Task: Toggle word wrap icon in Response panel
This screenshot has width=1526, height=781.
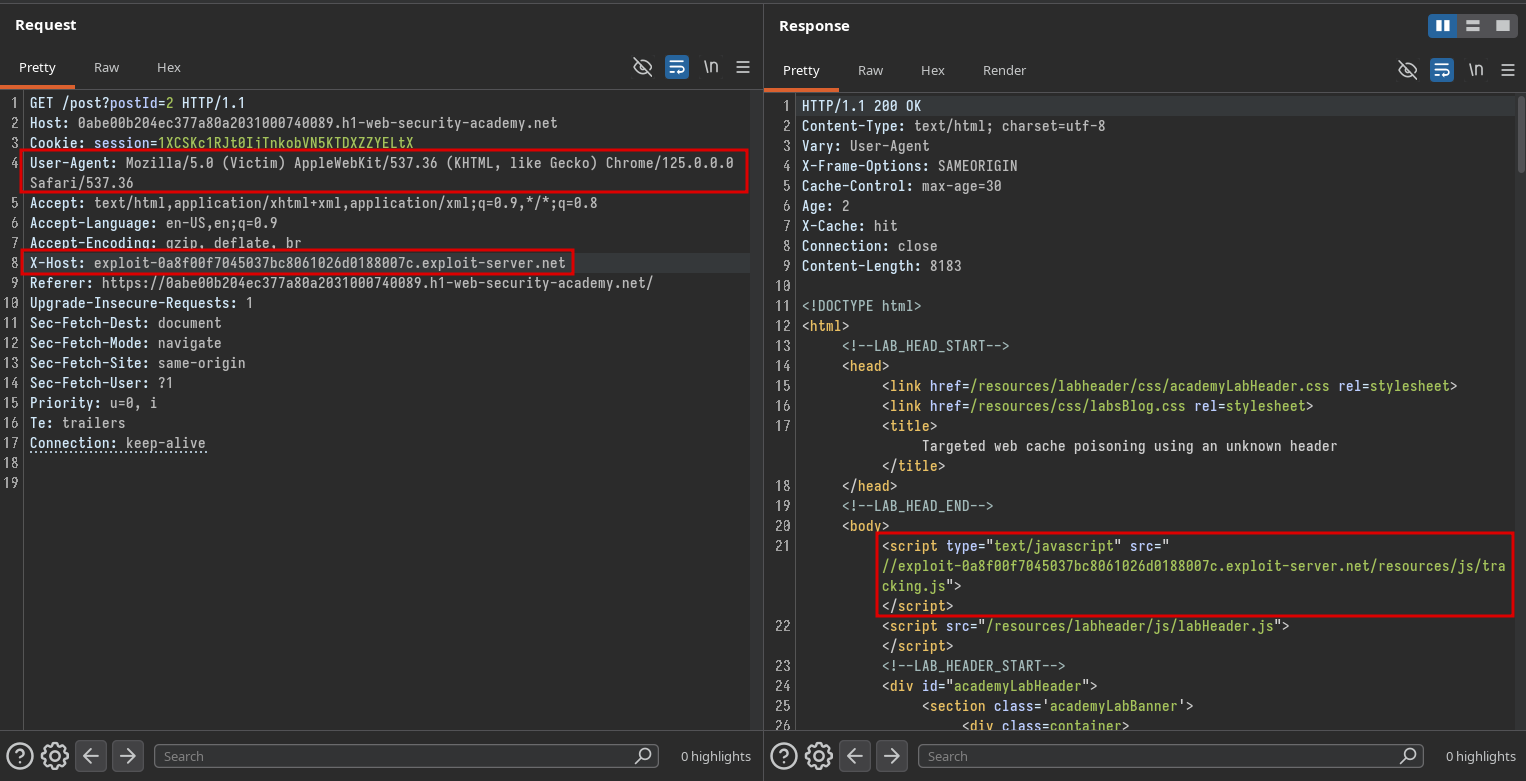Action: pos(1441,70)
